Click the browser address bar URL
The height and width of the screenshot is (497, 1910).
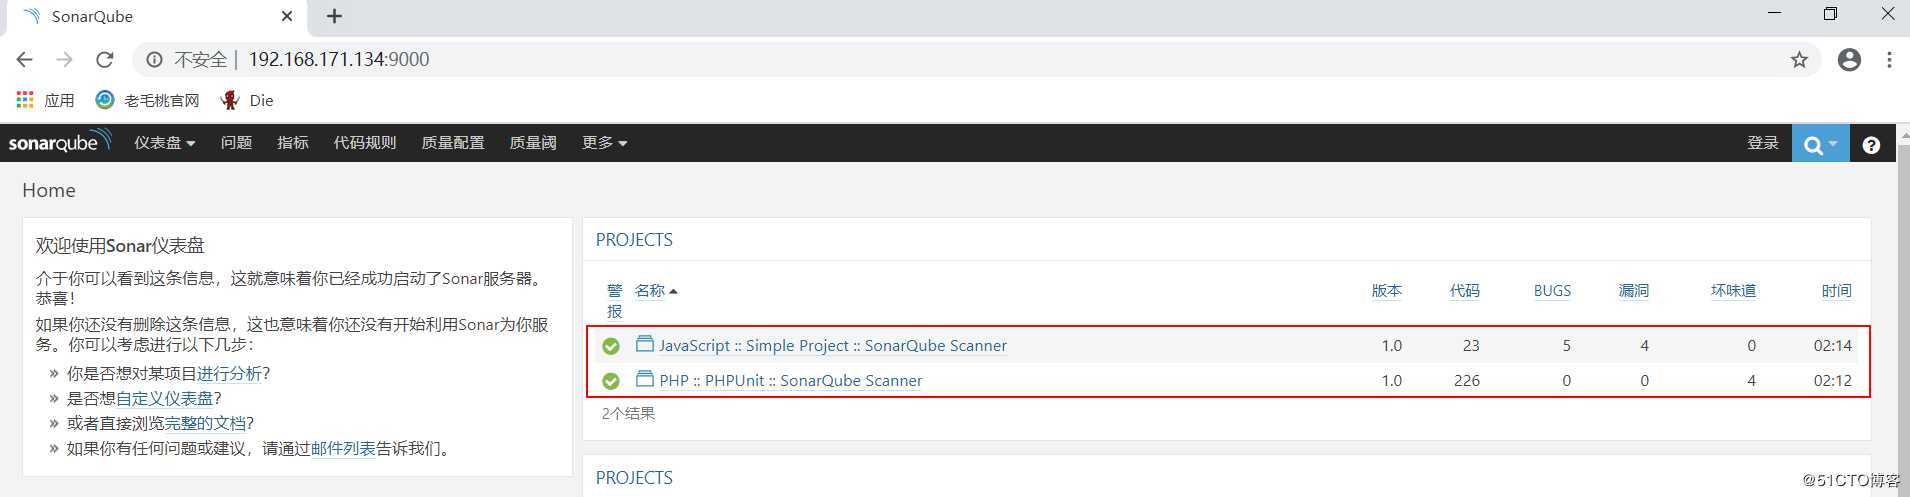click(338, 60)
